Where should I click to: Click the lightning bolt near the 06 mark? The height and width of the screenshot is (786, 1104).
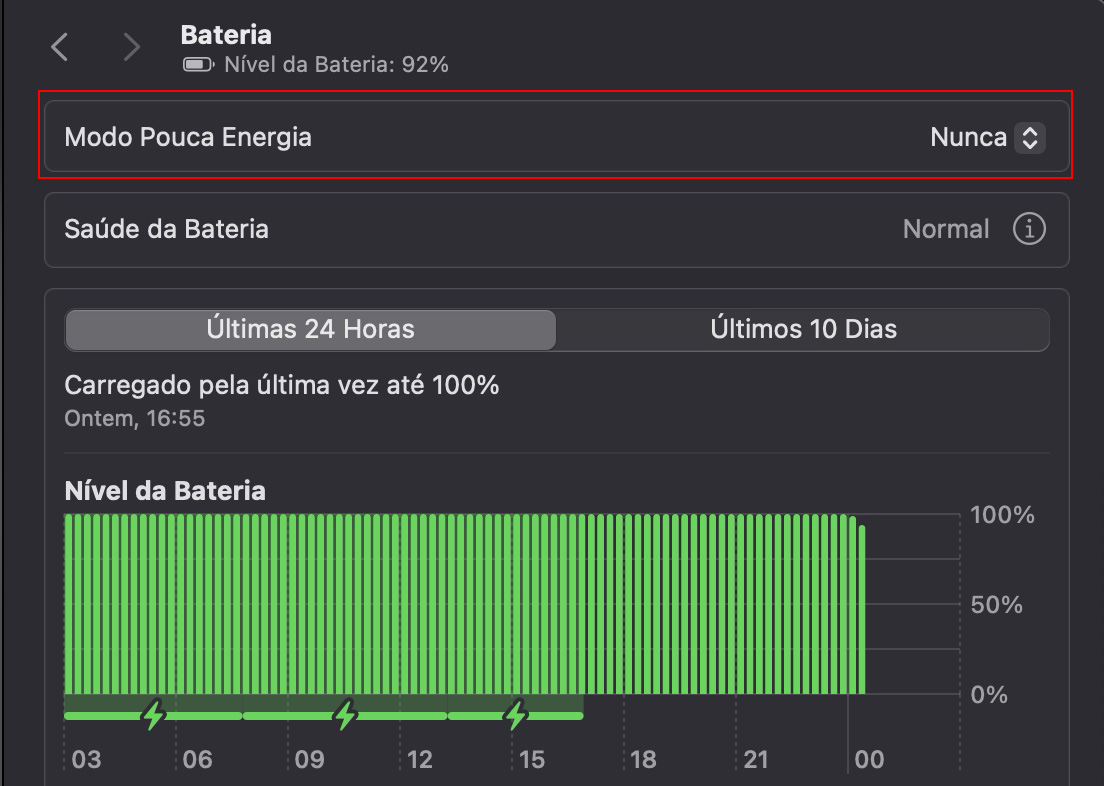(x=152, y=714)
